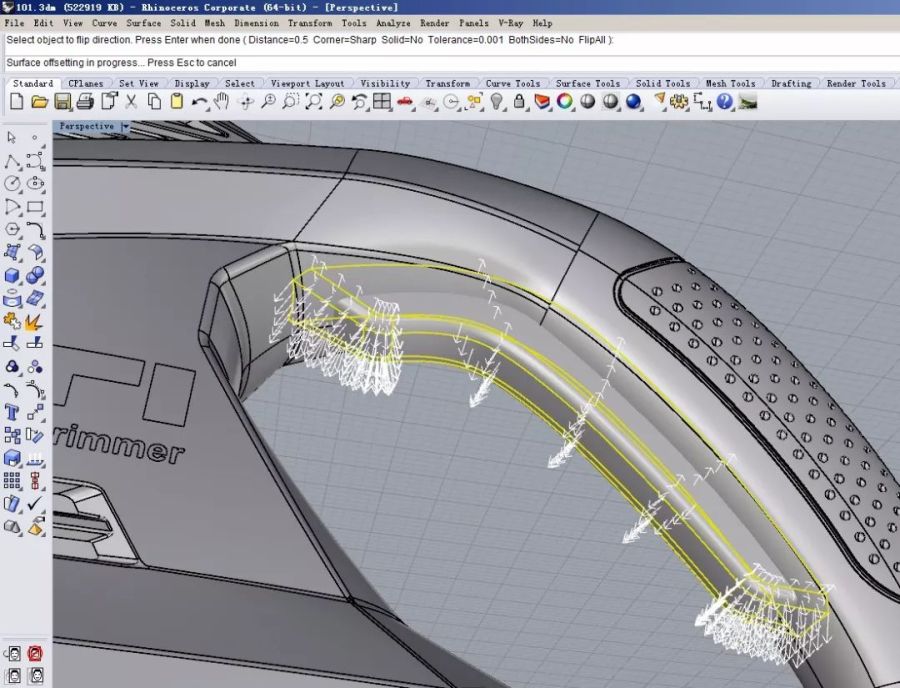Switch to the Render Tools tab
The image size is (900, 688).
point(858,84)
